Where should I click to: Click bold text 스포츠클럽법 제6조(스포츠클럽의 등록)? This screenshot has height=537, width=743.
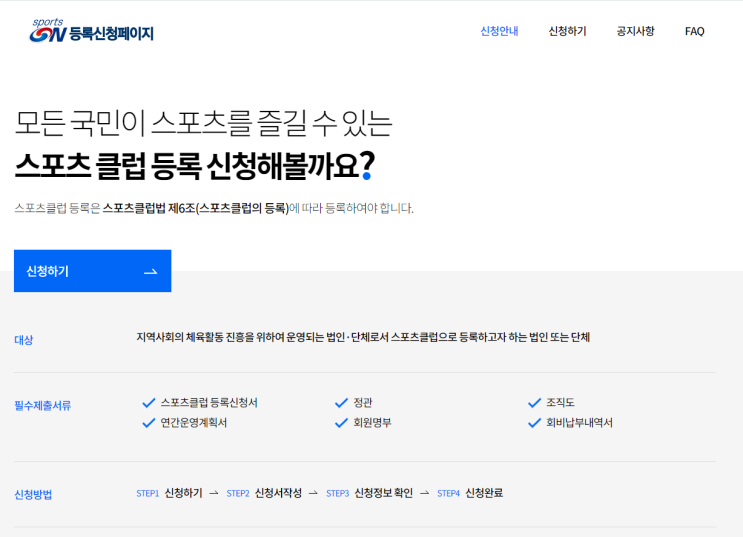pos(196,208)
